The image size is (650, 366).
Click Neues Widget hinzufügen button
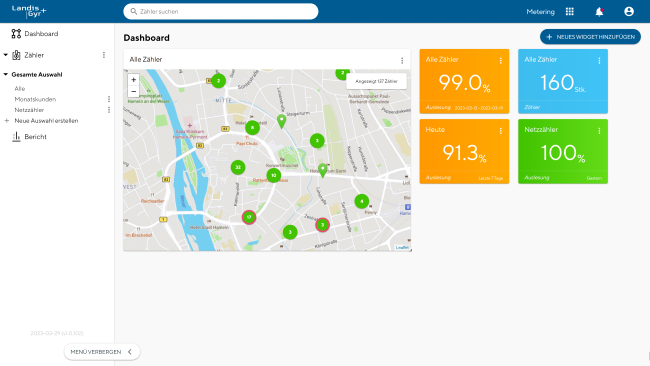tap(590, 37)
